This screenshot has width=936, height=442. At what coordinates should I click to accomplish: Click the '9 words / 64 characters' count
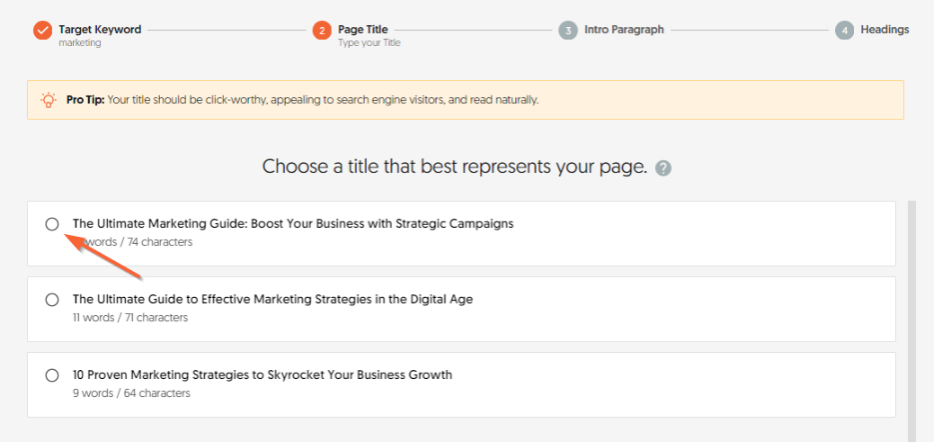(131, 394)
